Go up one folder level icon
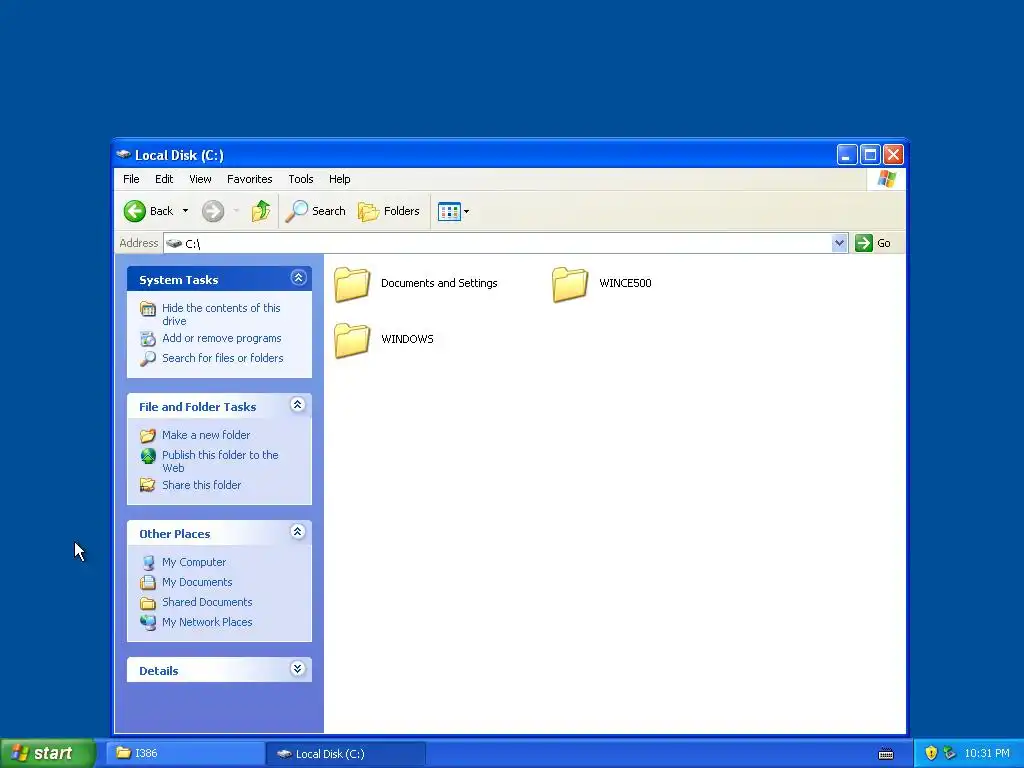The width and height of the screenshot is (1024, 768). [261, 211]
